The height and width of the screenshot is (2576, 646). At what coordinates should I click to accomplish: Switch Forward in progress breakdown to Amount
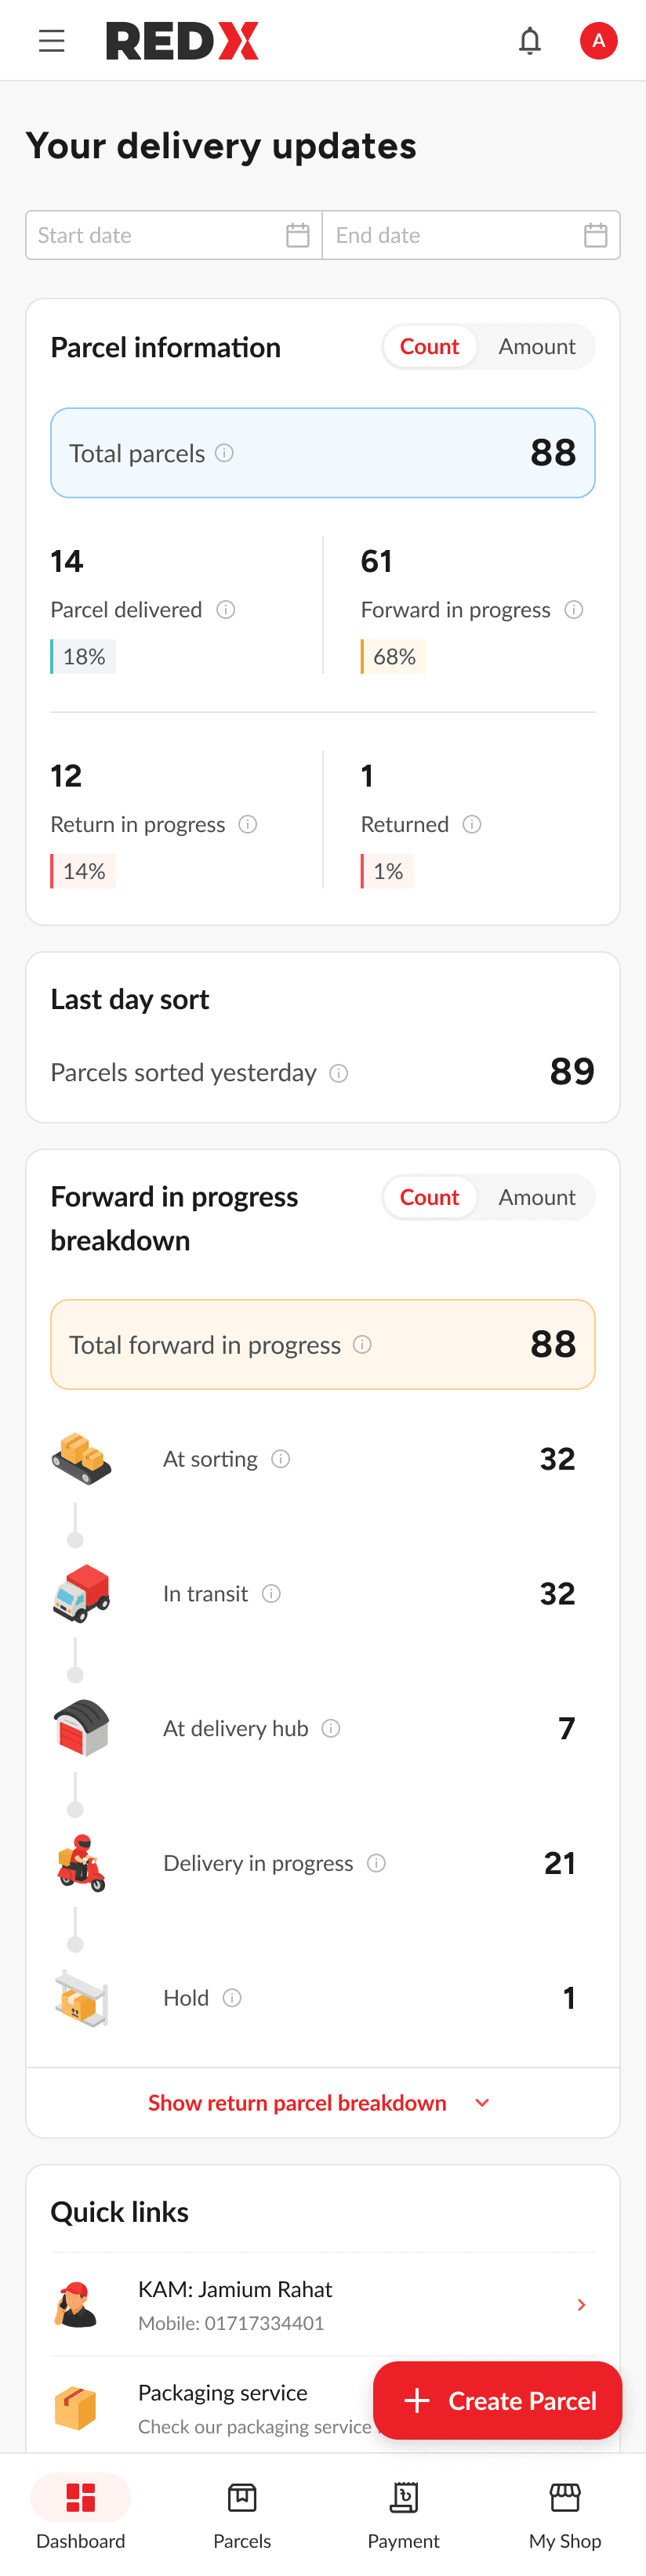click(536, 1197)
